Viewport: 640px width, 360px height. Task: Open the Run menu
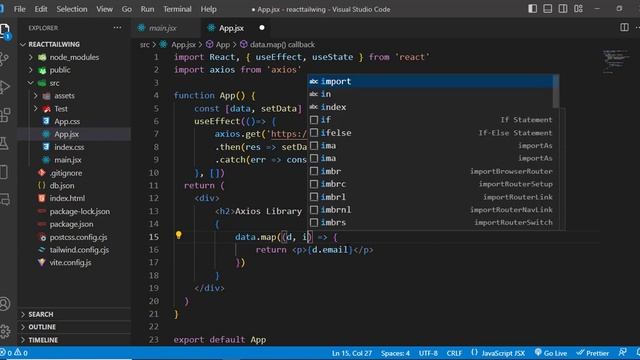coord(147,9)
